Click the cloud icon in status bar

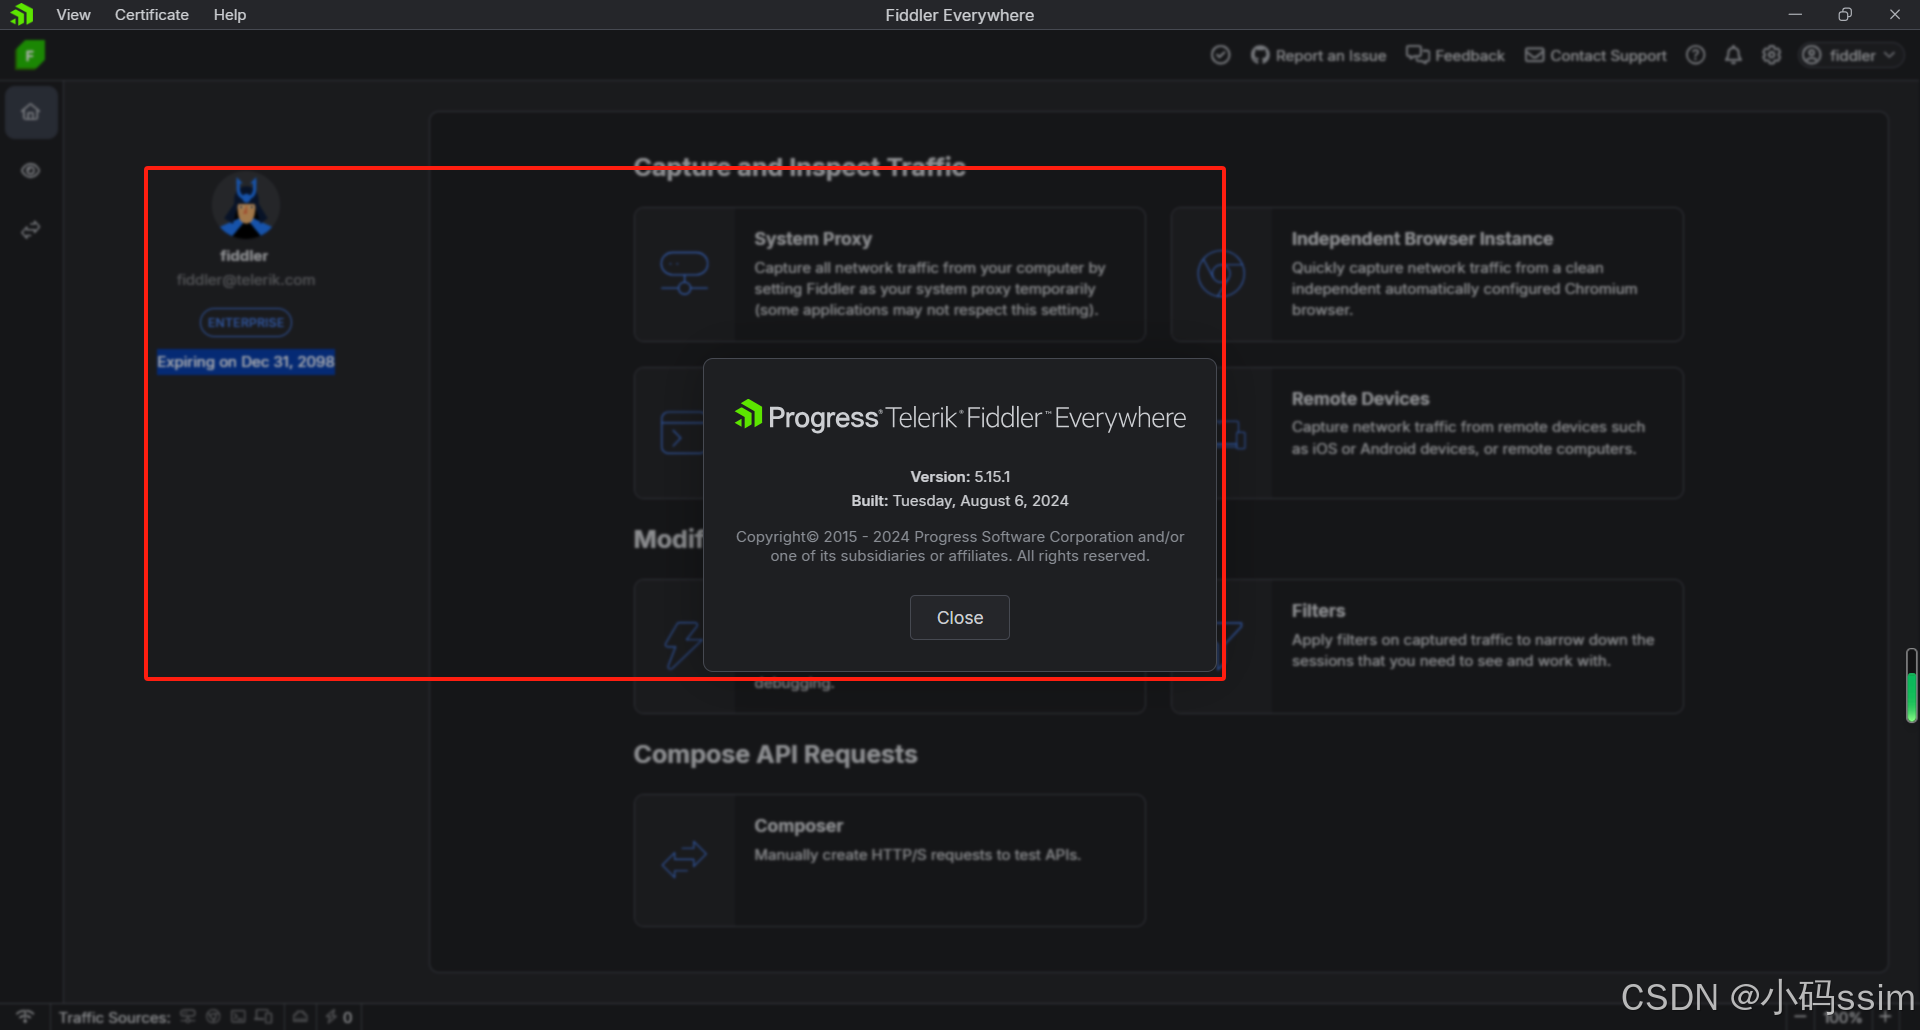(x=300, y=1016)
